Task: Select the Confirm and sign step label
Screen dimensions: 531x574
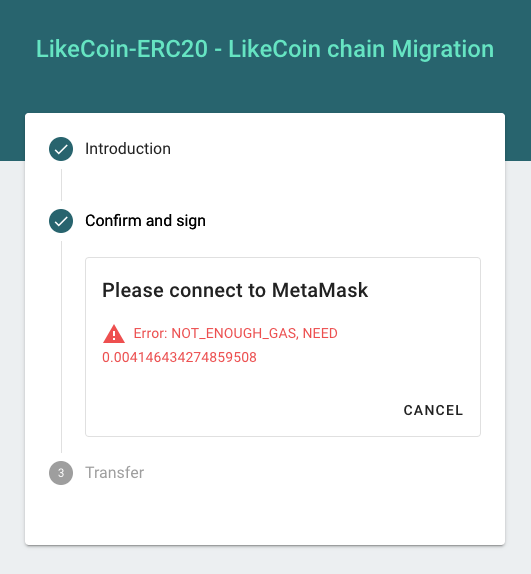Action: point(145,221)
